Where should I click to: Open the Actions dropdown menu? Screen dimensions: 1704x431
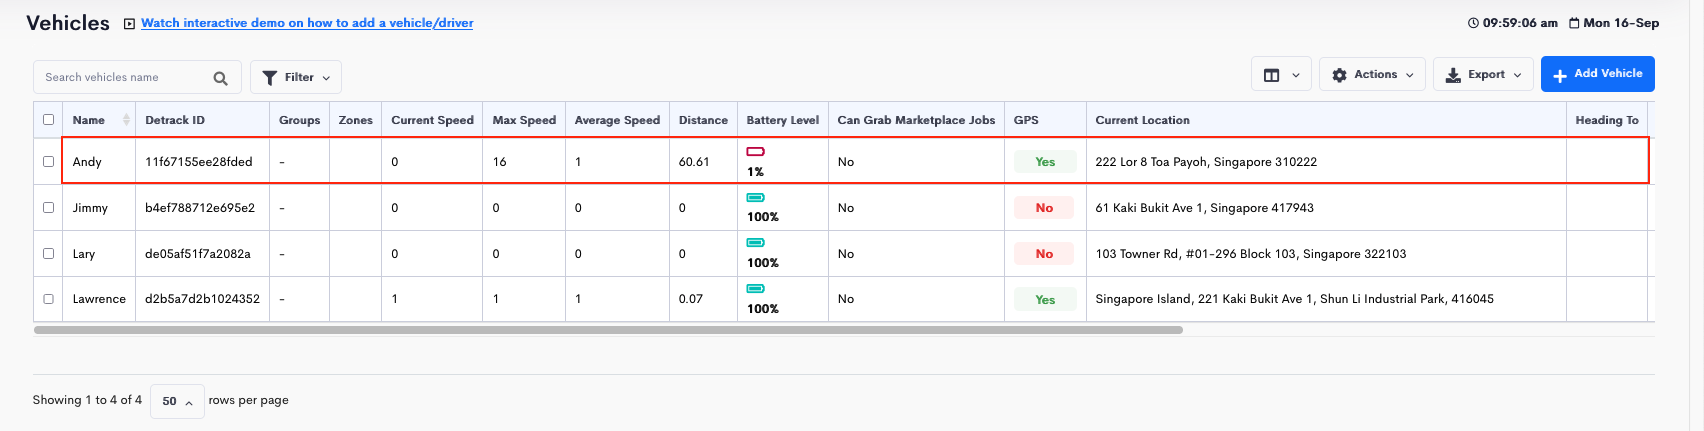[1372, 75]
